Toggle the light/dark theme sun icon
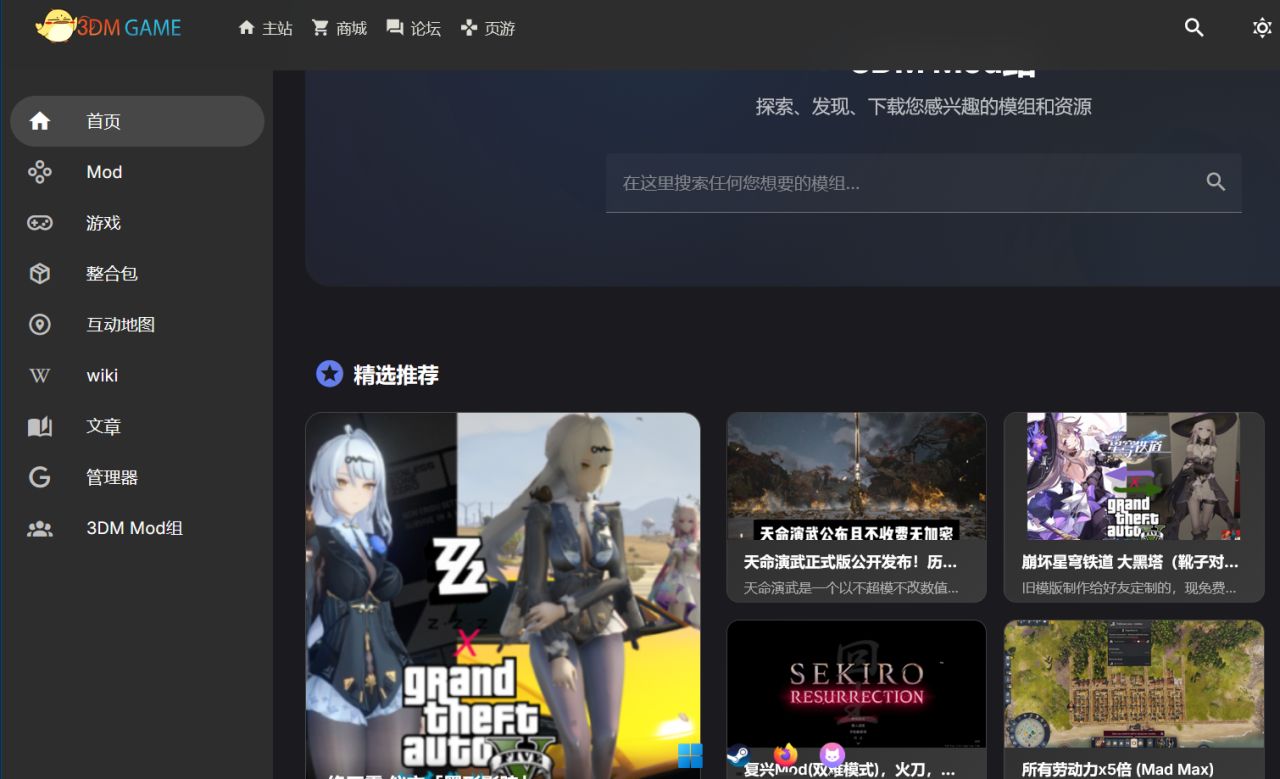 click(x=1262, y=28)
